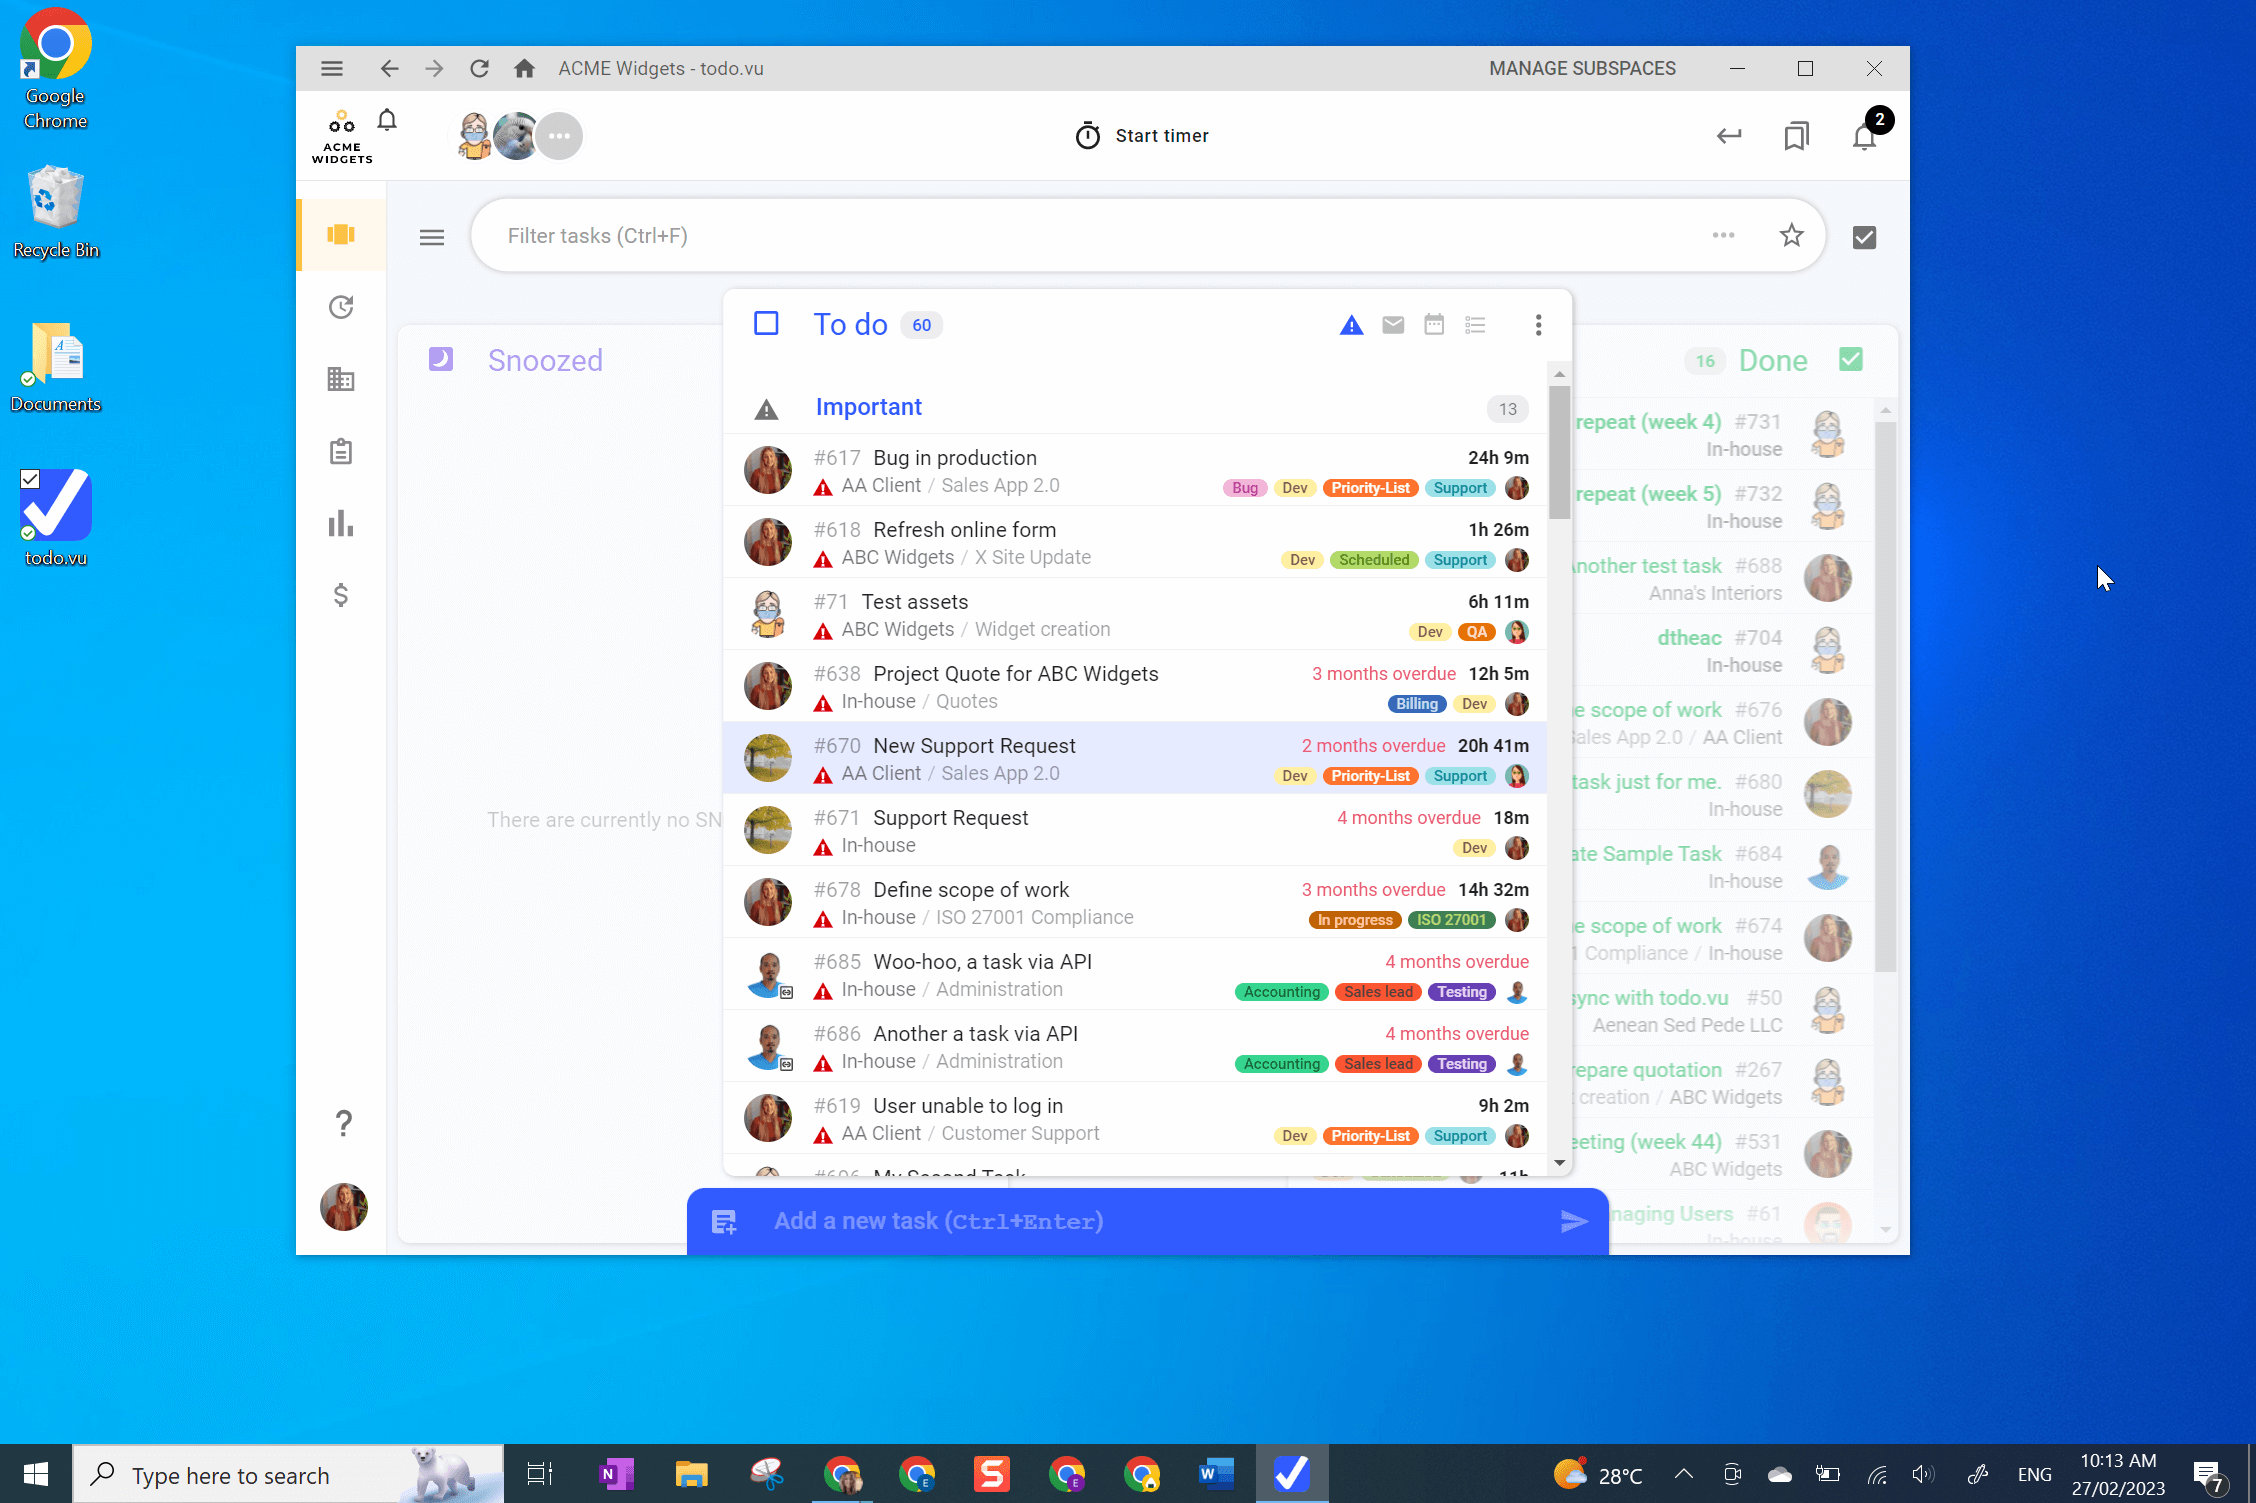This screenshot has height=1503, width=2256.
Task: Open the dollar billing sidebar icon
Action: click(x=341, y=595)
